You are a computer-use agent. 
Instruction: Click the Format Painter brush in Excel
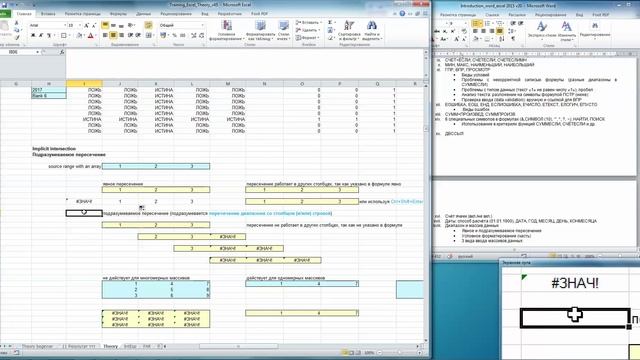click(x=17, y=37)
